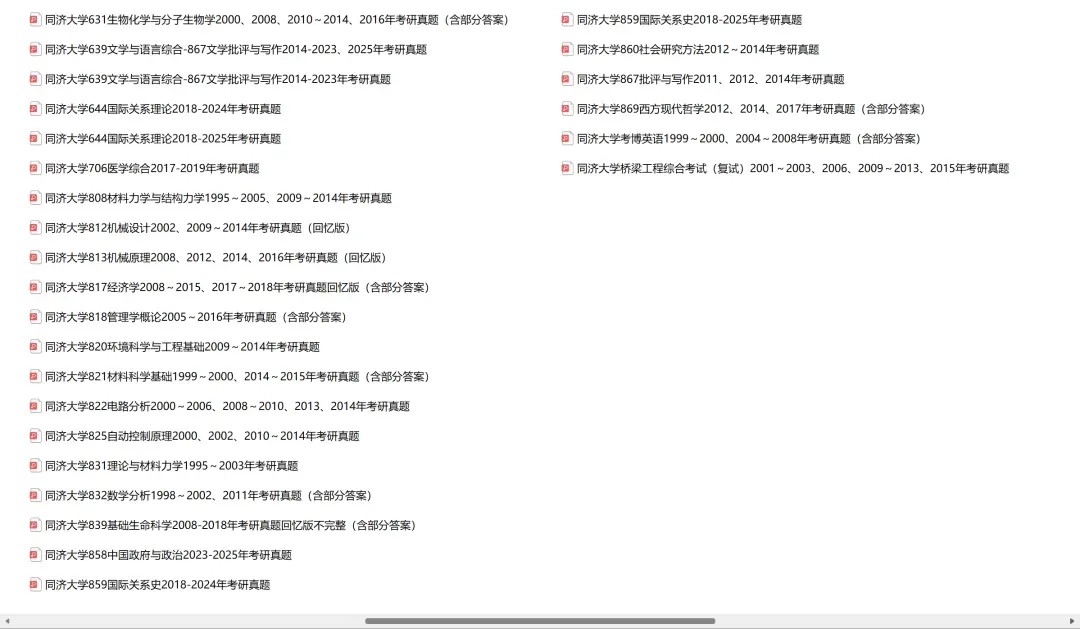Click PDF icon of 858中国政府与政治 file
The height and width of the screenshot is (629, 1080).
(x=35, y=555)
